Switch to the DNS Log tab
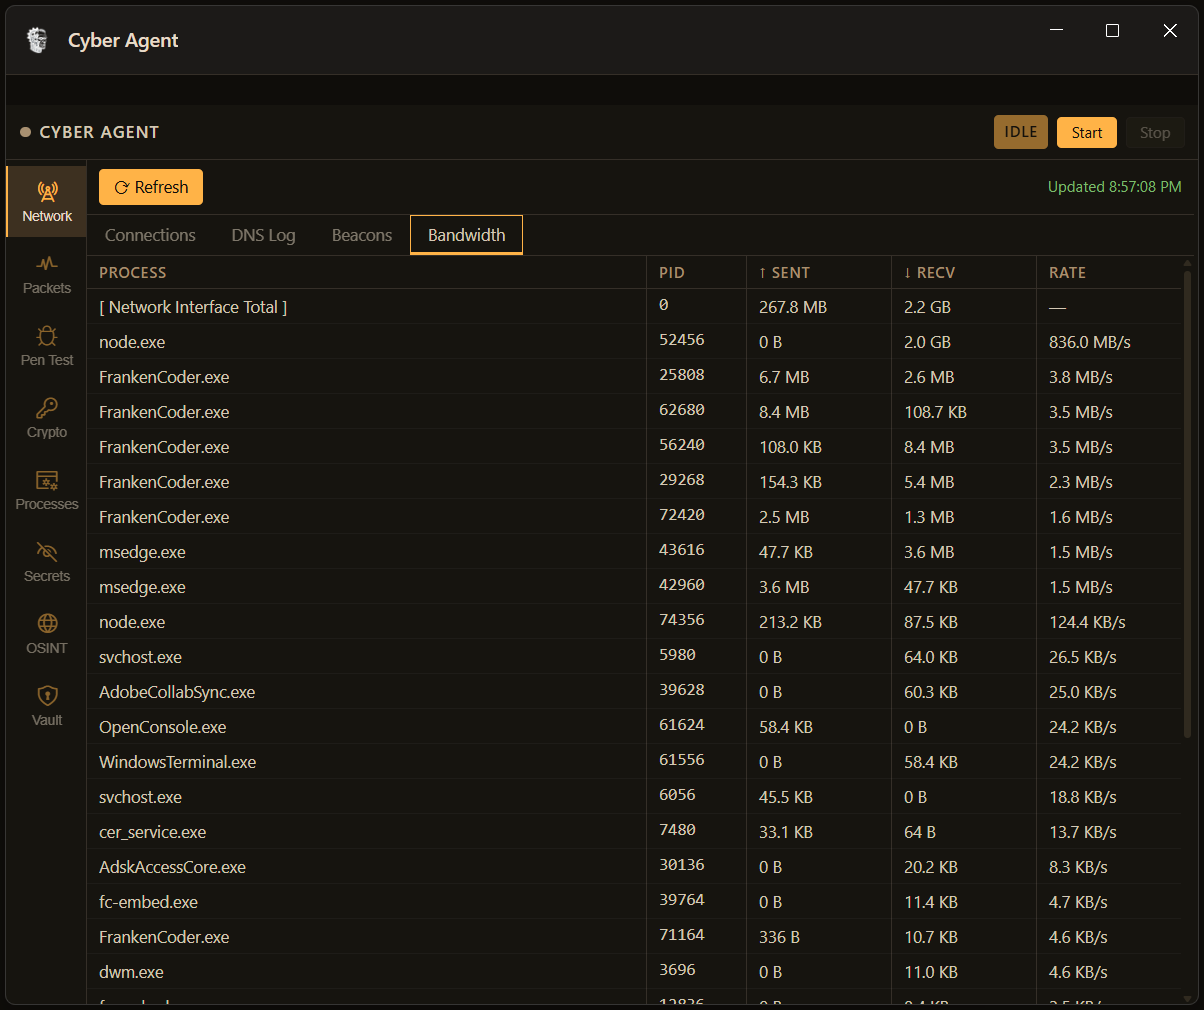Image resolution: width=1204 pixels, height=1010 pixels. pyautogui.click(x=263, y=235)
